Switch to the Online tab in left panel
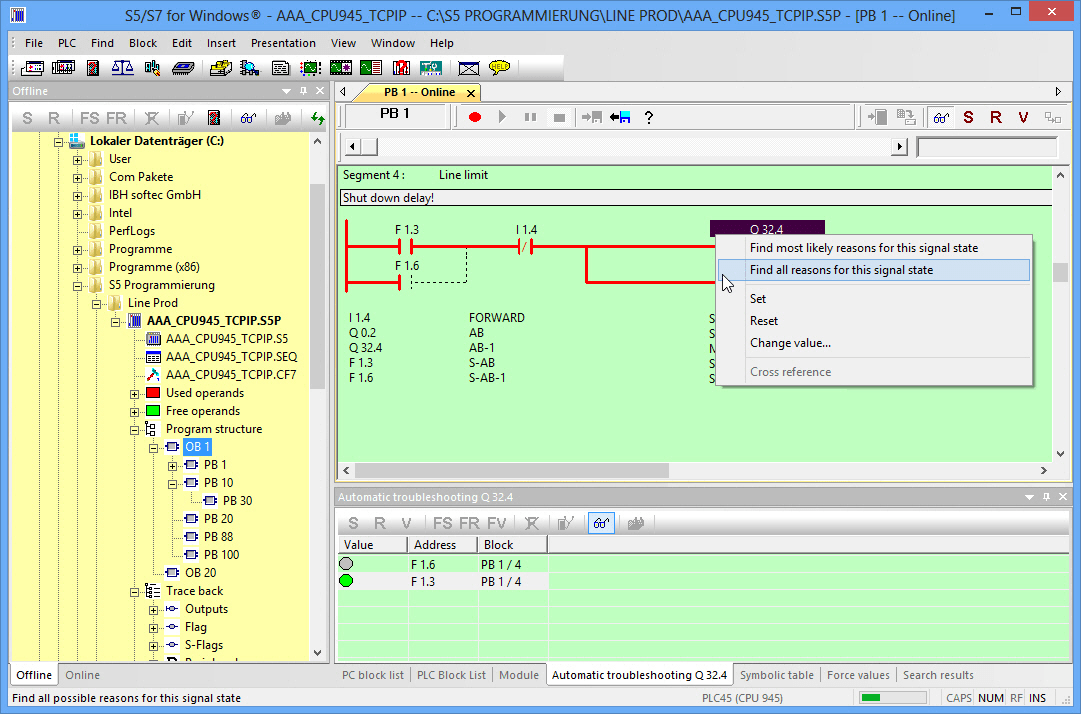The width and height of the screenshot is (1081, 714). pyautogui.click(x=82, y=675)
